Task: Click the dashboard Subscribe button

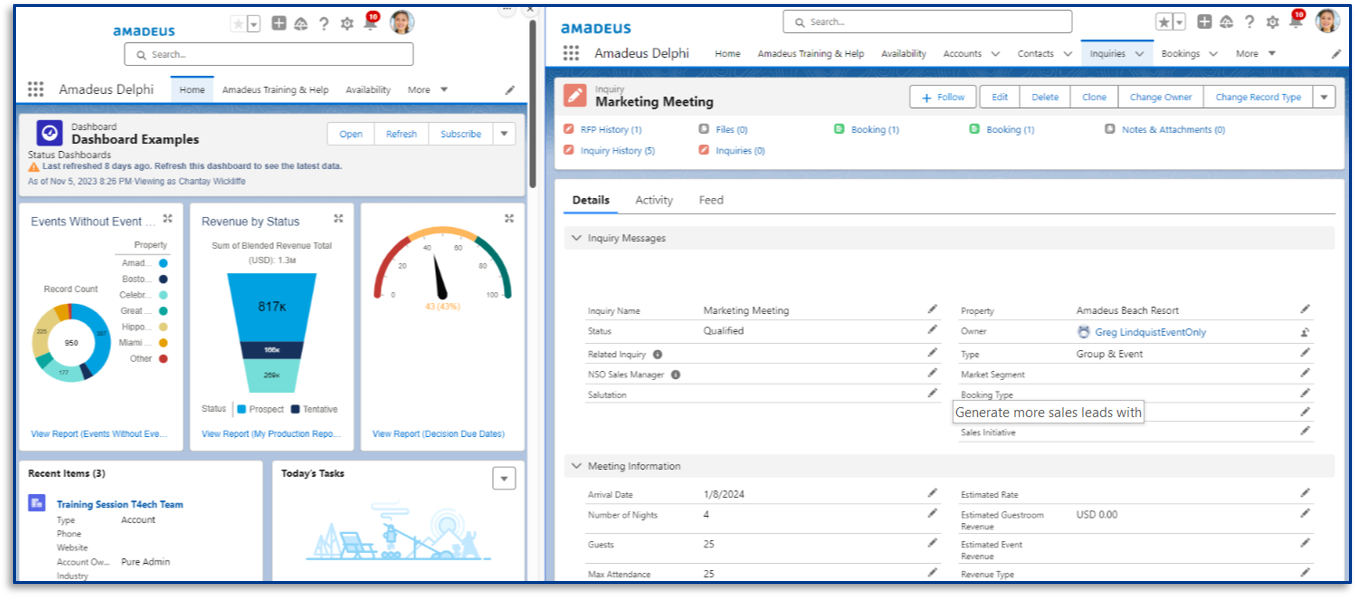Action: coord(461,134)
